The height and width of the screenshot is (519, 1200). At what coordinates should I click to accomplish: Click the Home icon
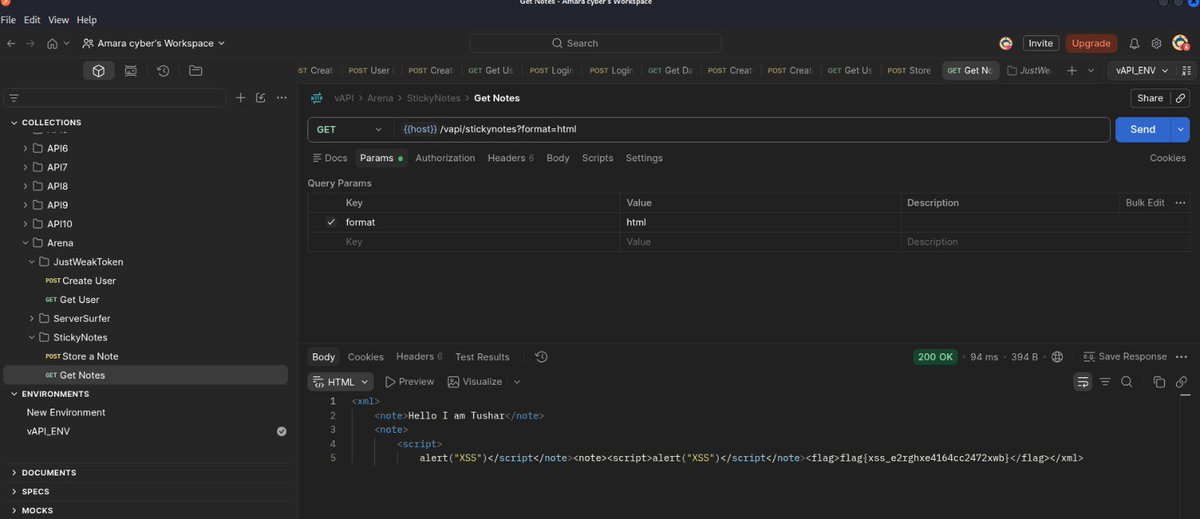pos(52,43)
